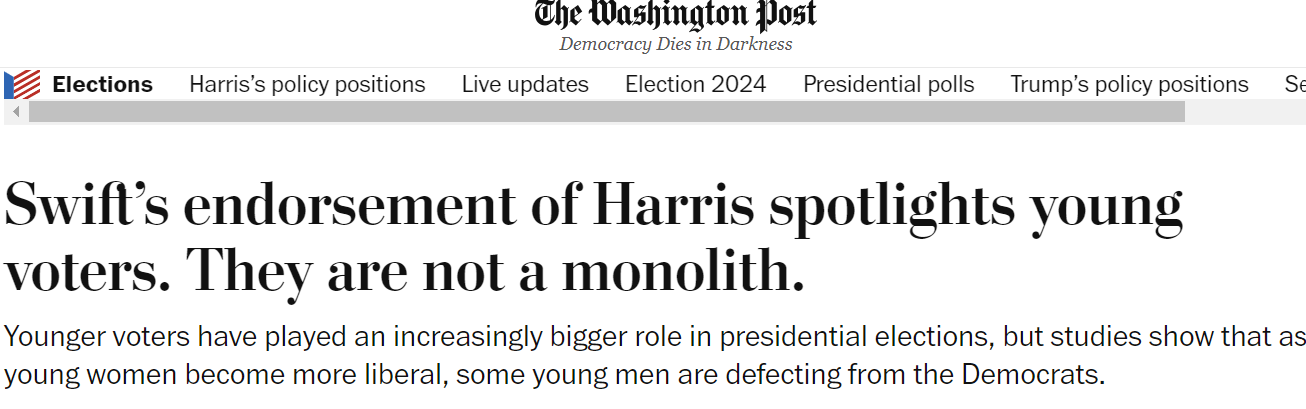Click the horizontal nav scrollbar thumb
Screen dimensions: 1306x409
(x=607, y=112)
